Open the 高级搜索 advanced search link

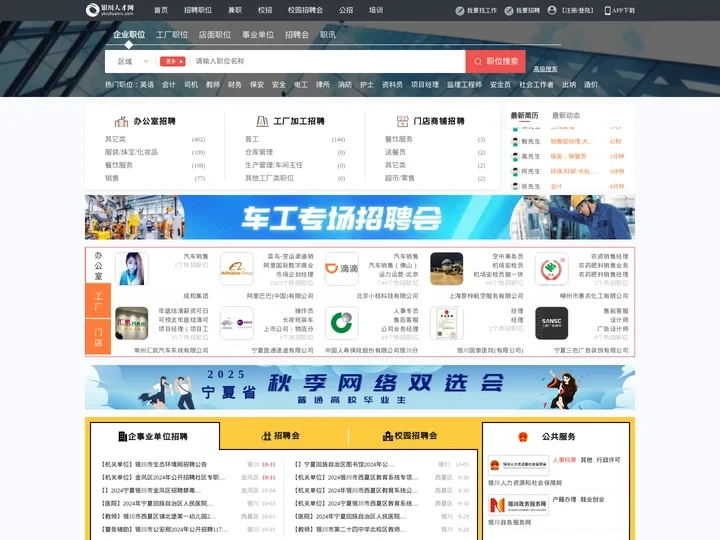pos(545,69)
